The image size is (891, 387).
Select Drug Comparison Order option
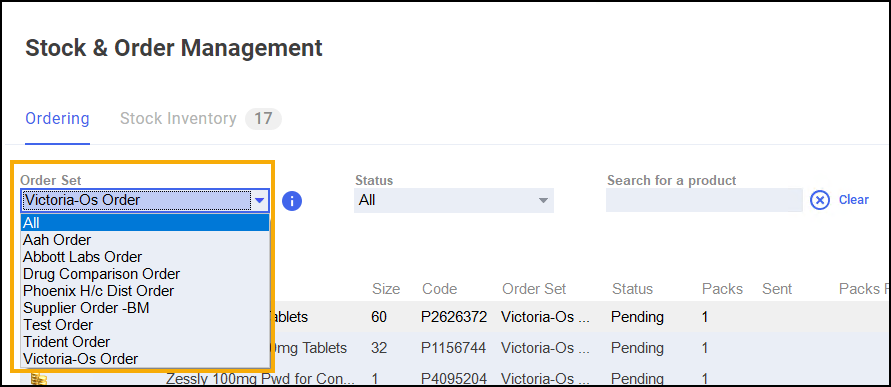[145, 274]
